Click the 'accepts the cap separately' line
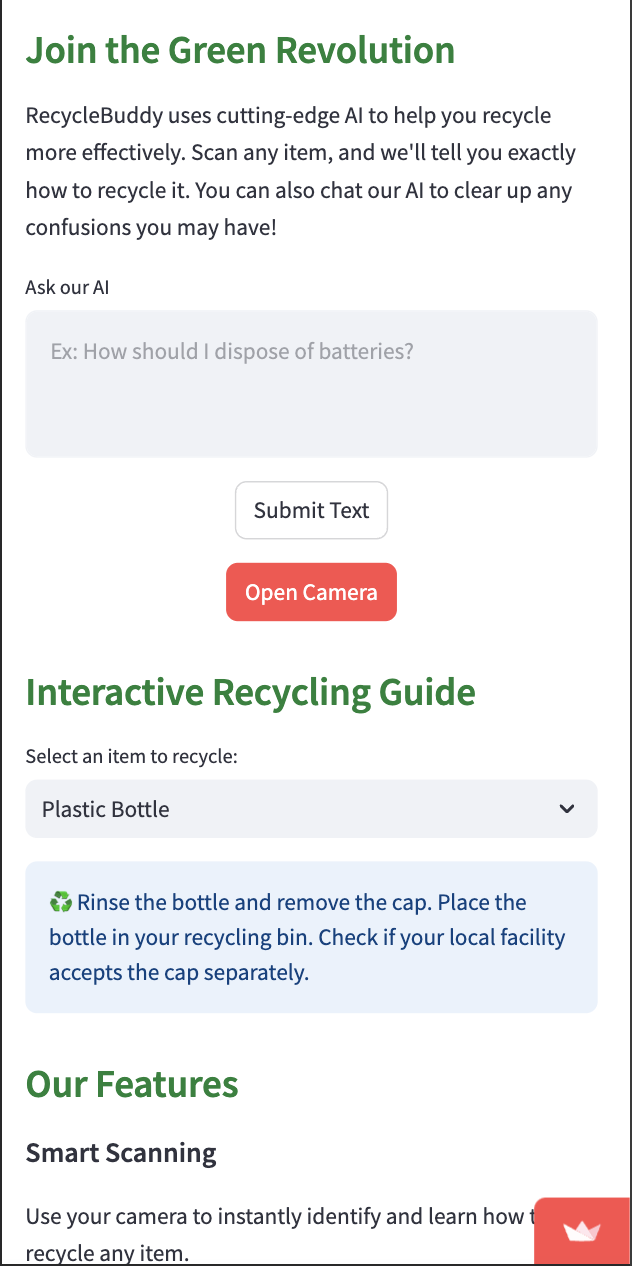The width and height of the screenshot is (632, 1266). [x=179, y=972]
